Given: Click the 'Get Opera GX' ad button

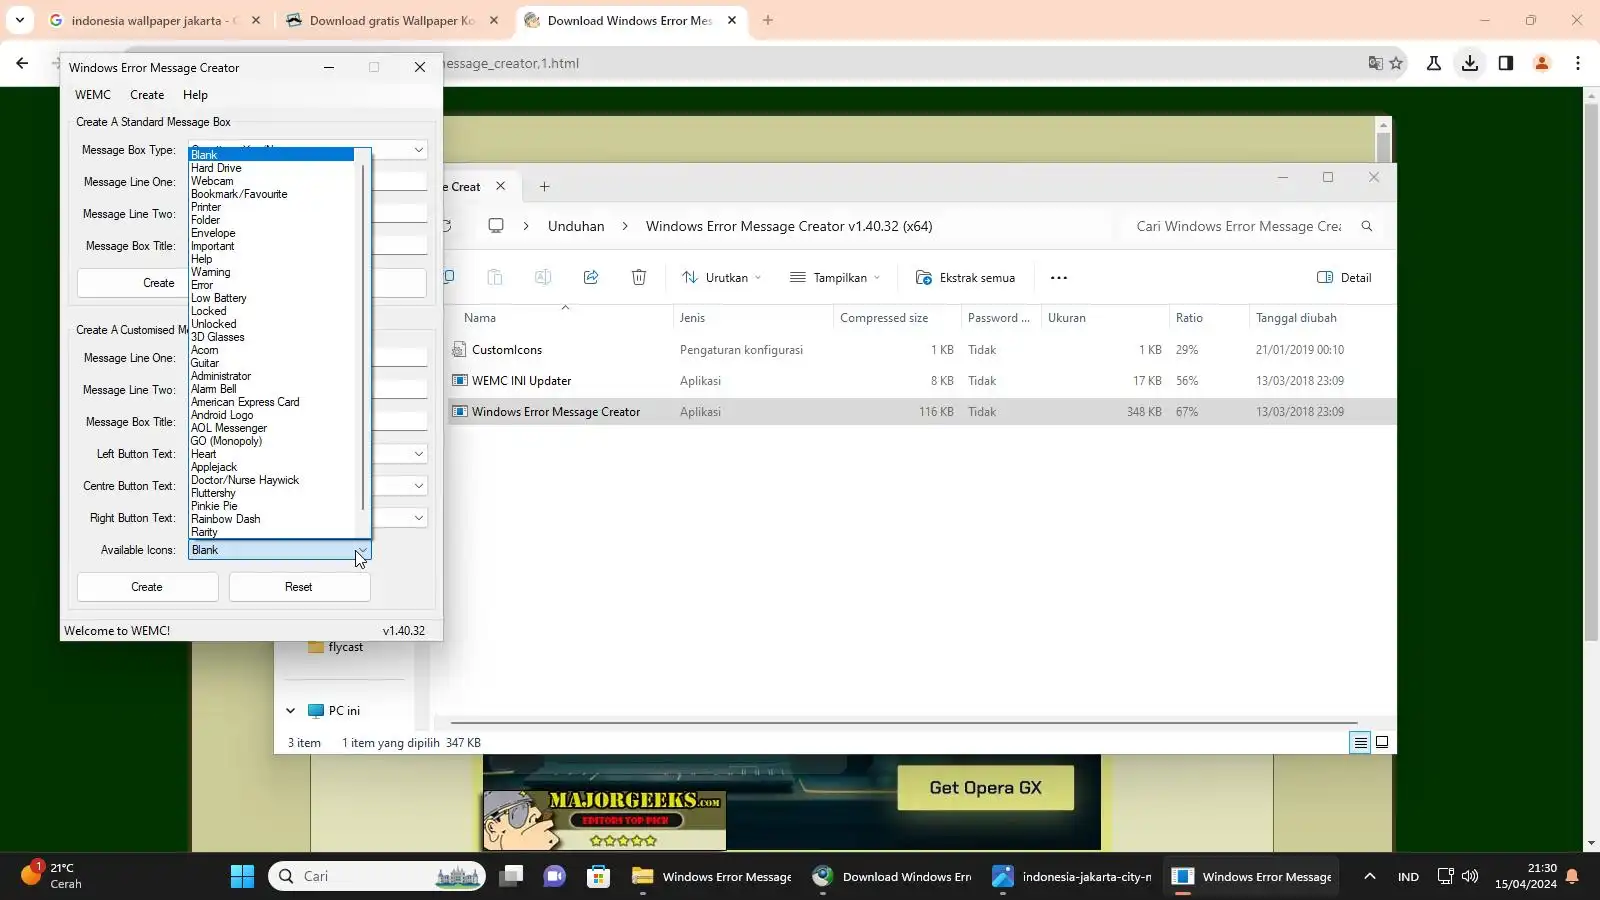Looking at the screenshot, I should tap(985, 788).
